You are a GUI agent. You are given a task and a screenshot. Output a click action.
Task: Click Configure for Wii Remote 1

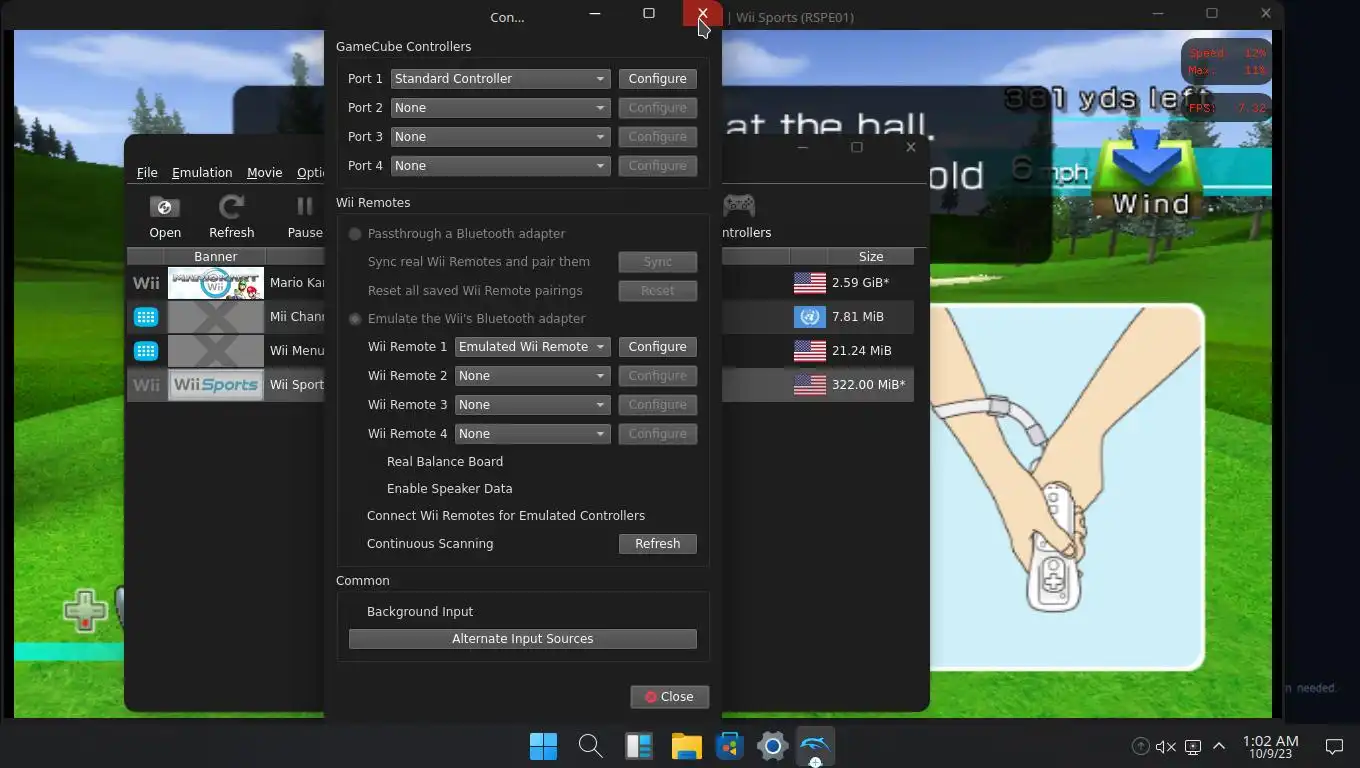coord(657,347)
